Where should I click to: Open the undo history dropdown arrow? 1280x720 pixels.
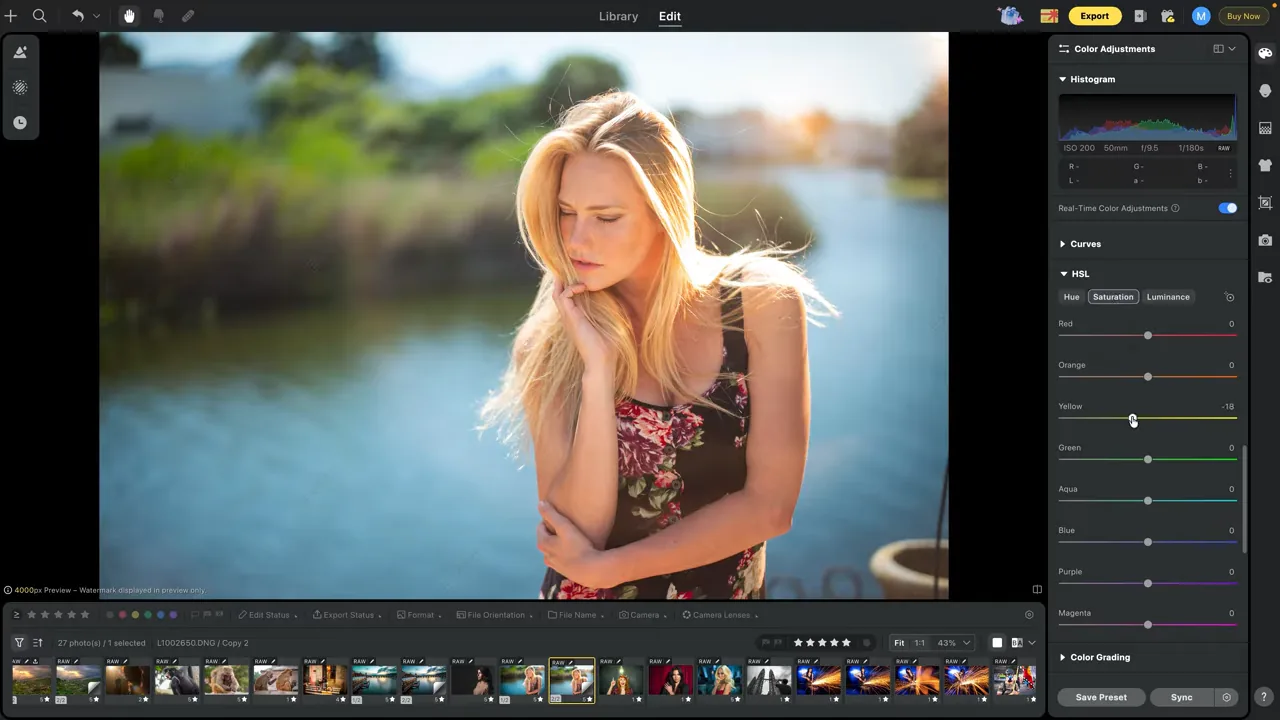(96, 16)
